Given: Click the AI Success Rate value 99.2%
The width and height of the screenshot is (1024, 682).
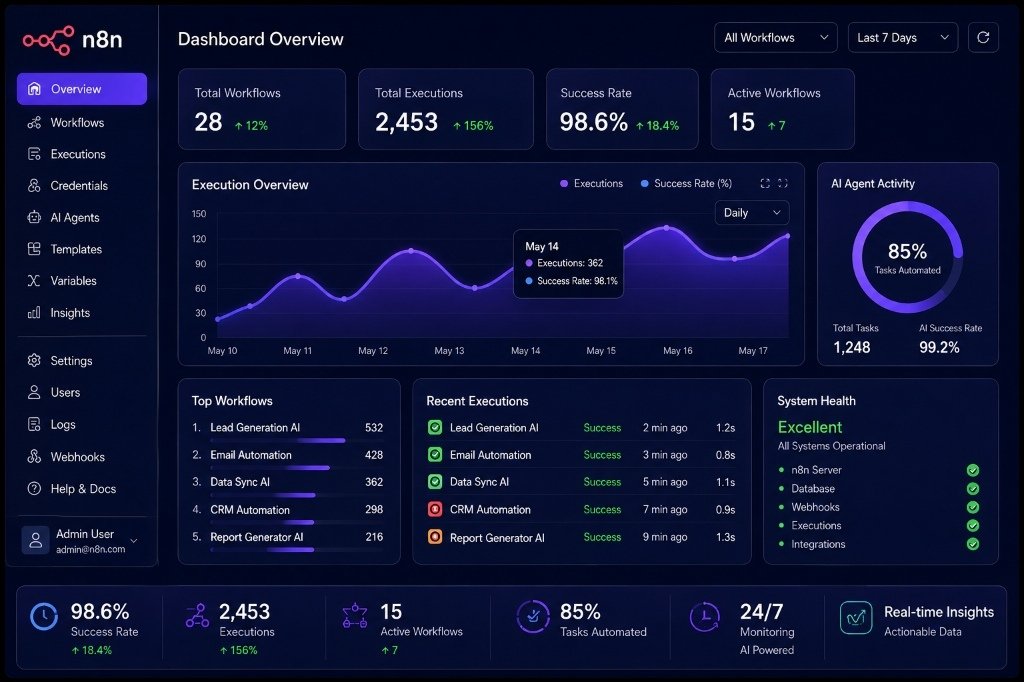Looking at the screenshot, I should [x=939, y=348].
